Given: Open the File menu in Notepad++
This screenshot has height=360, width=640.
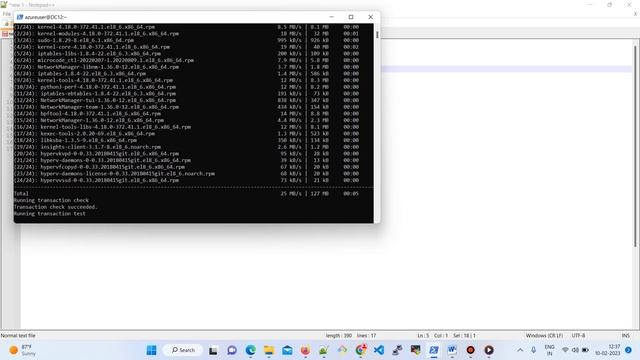Looking at the screenshot, I should pos(7,14).
